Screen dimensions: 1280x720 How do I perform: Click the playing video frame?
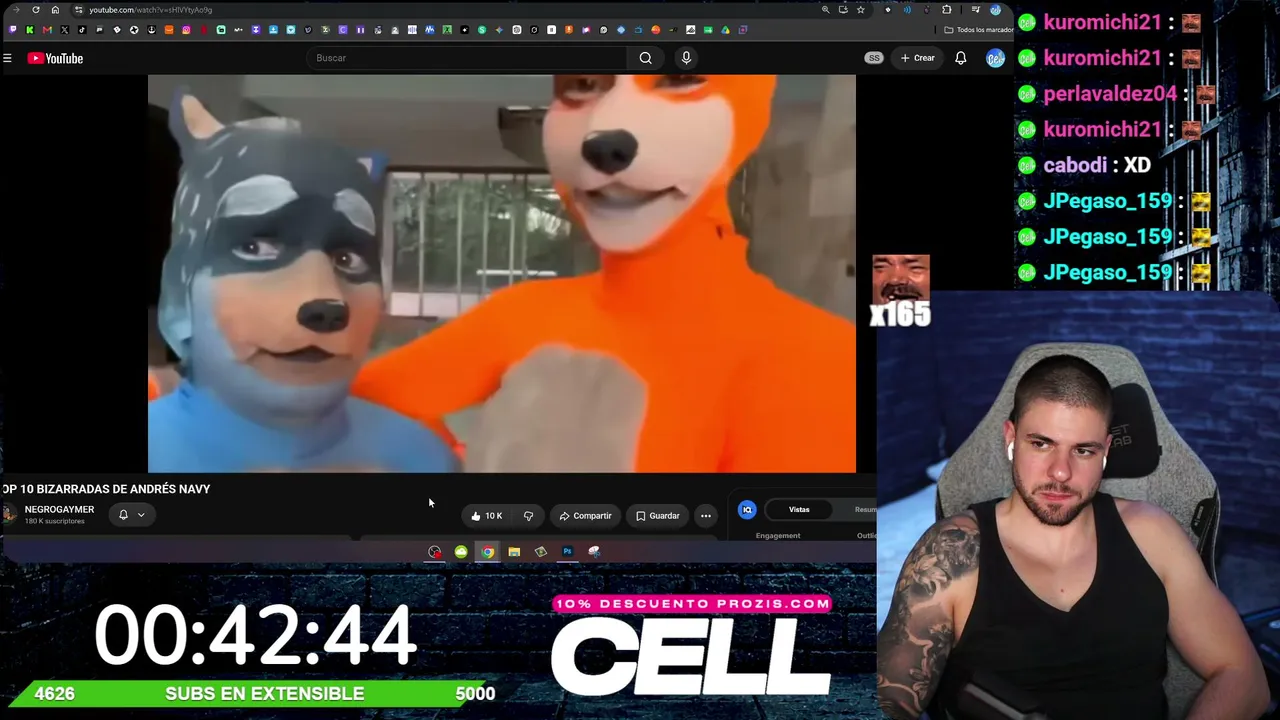pyautogui.click(x=502, y=273)
